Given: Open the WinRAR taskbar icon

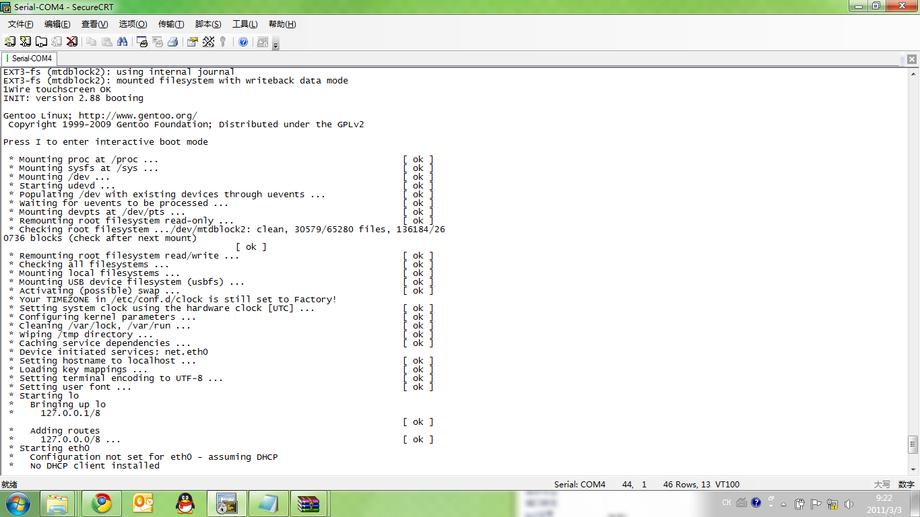Looking at the screenshot, I should 307,504.
